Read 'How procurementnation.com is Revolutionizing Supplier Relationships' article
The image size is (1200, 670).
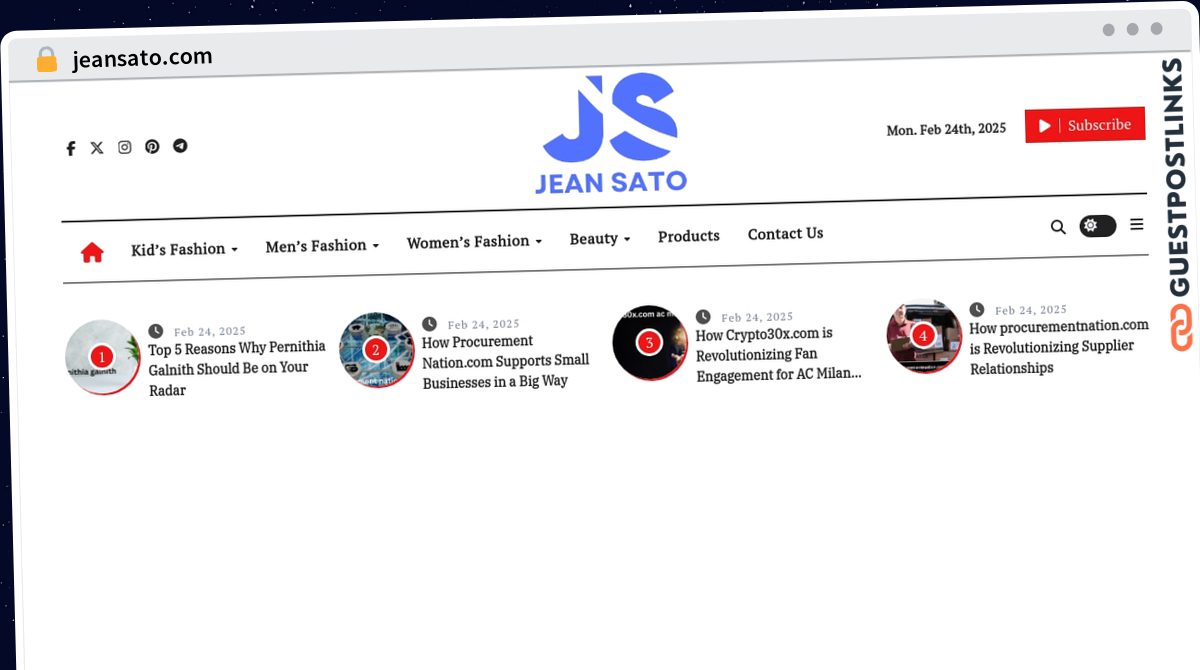pos(1059,347)
